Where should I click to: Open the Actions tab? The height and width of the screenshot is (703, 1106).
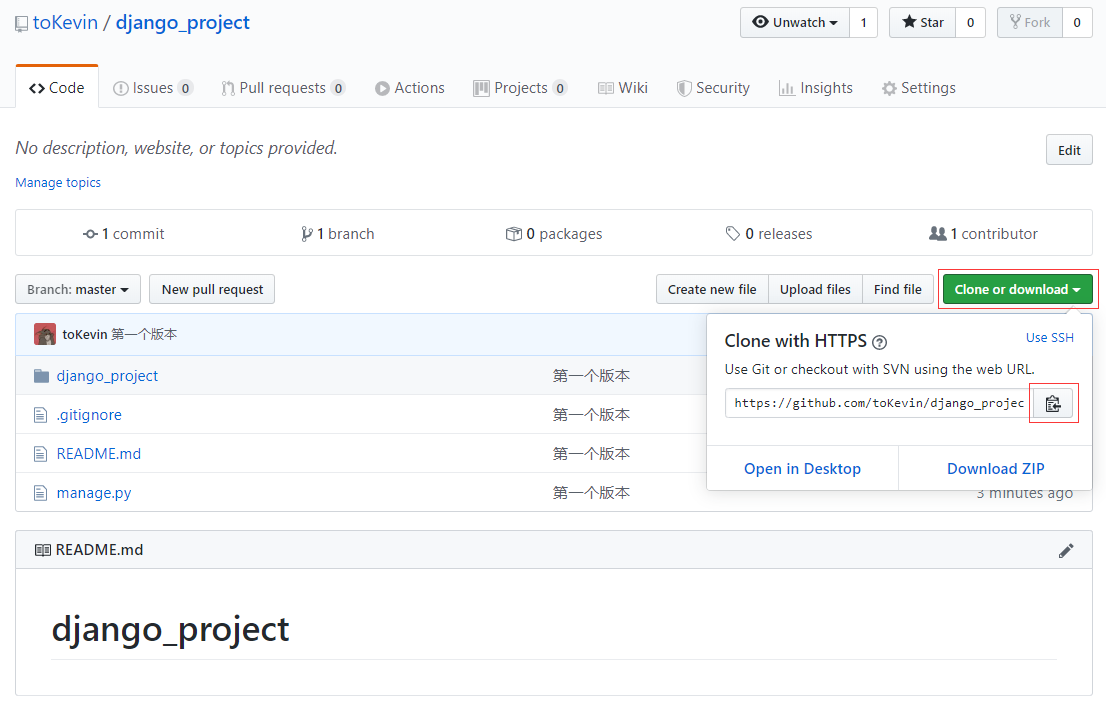pyautogui.click(x=410, y=88)
